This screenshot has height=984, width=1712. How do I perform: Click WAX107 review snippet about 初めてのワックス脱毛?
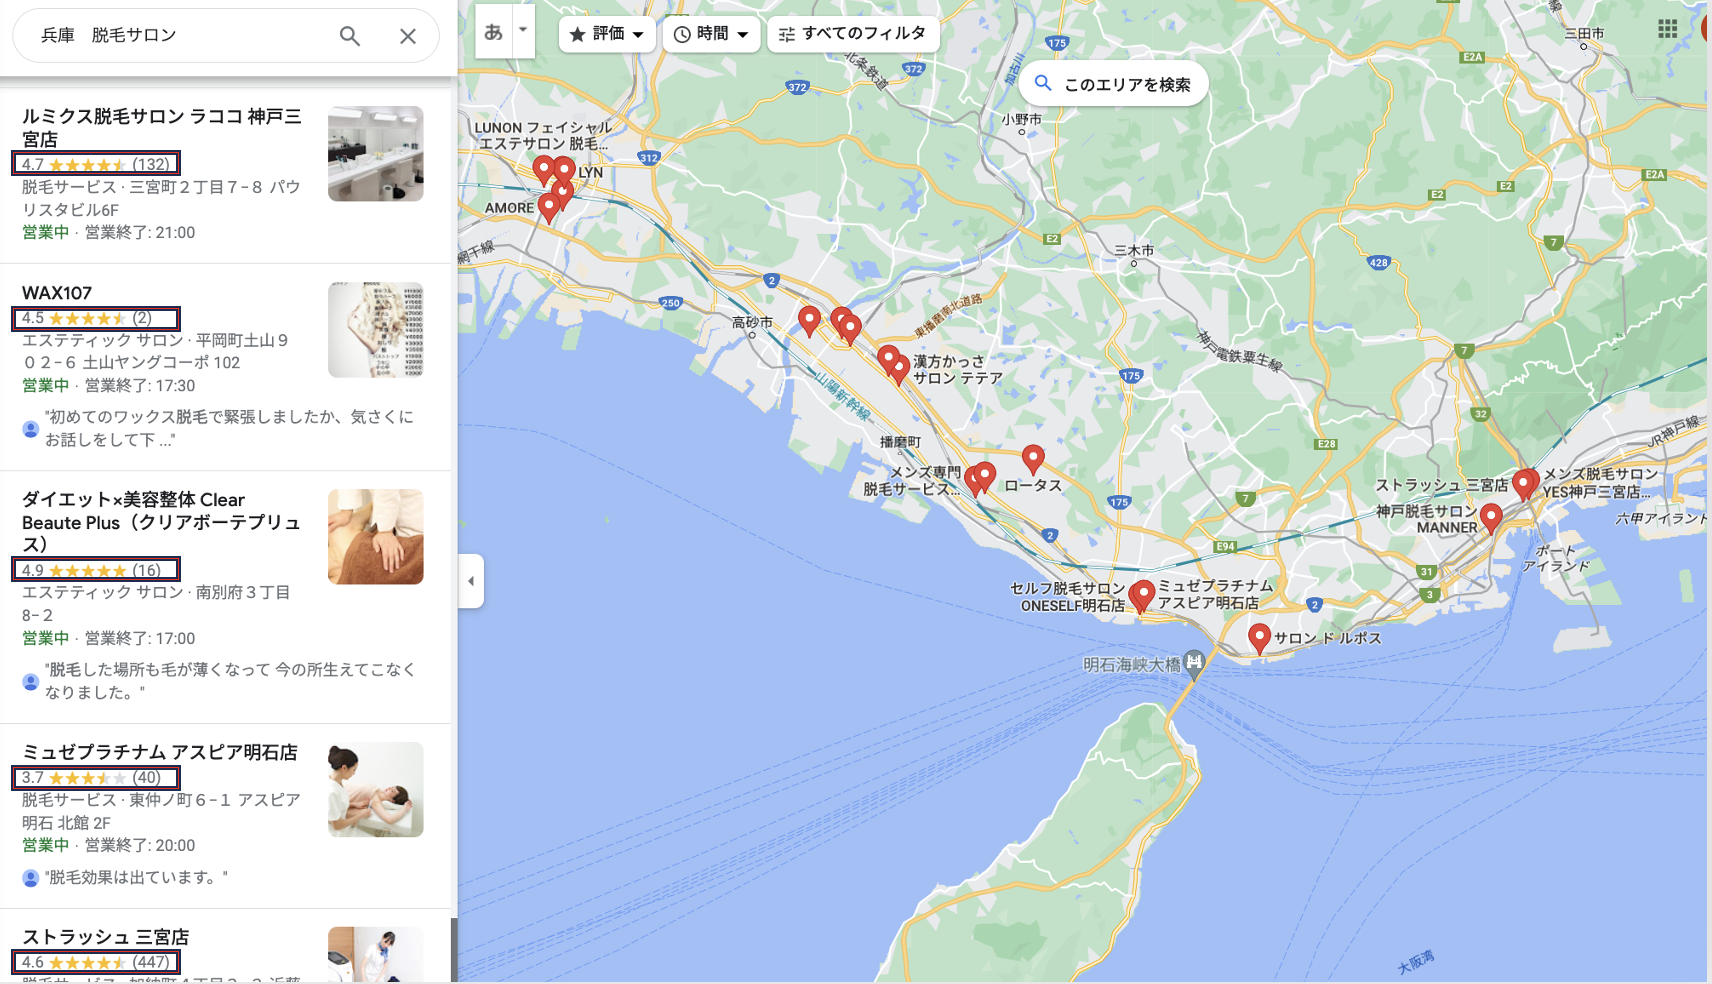pos(229,428)
